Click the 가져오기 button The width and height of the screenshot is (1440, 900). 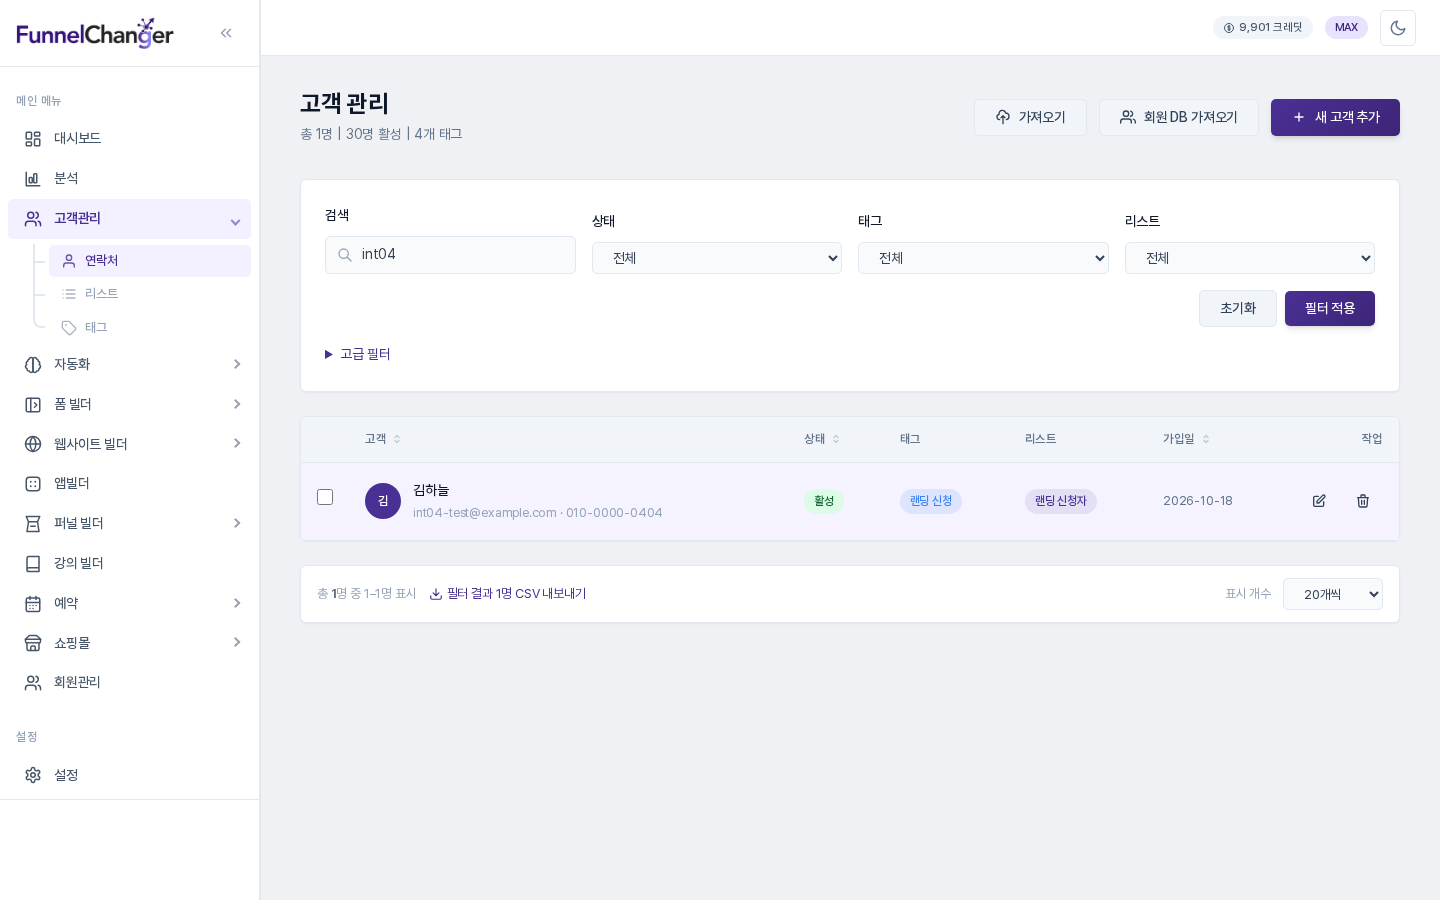(1030, 117)
